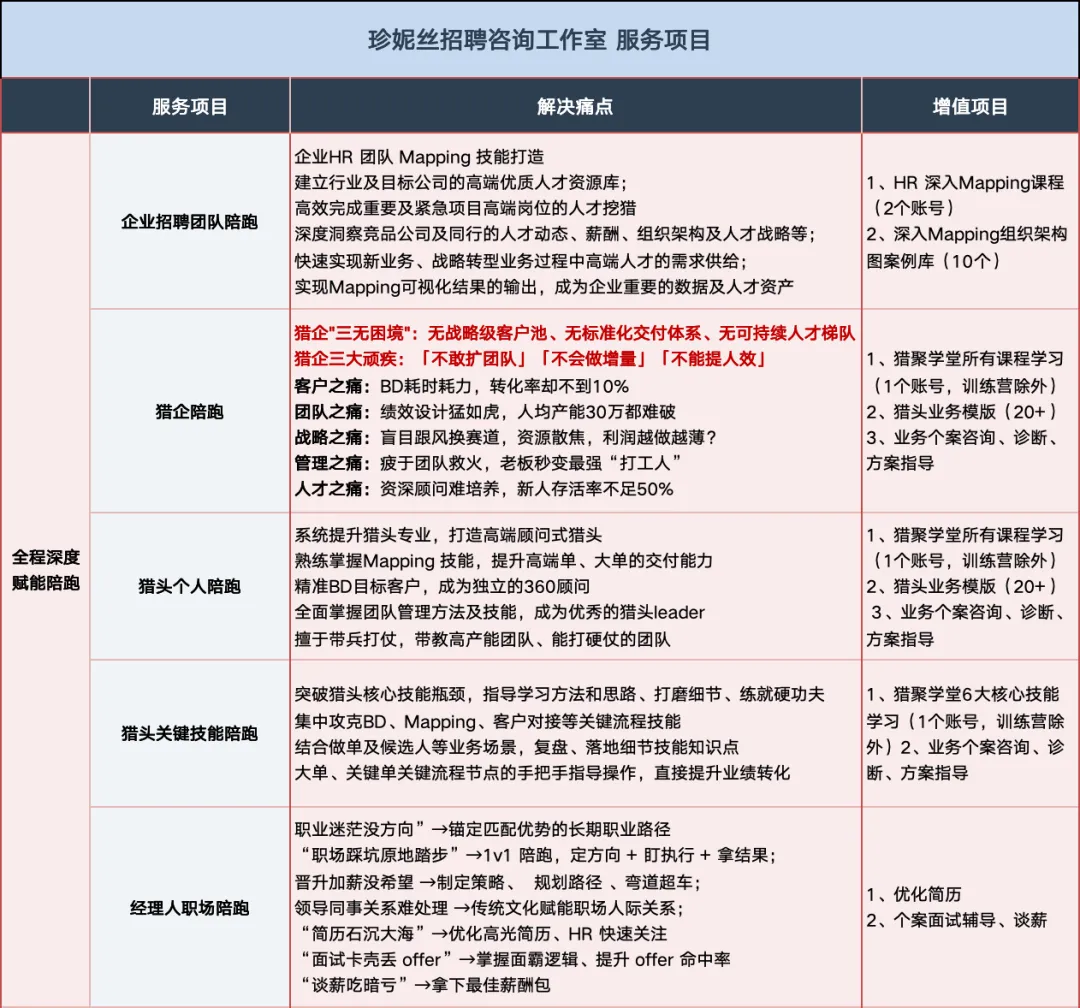Click the line 客户之痛: BD耗时耗力
1080x1008 pixels.
(461, 386)
